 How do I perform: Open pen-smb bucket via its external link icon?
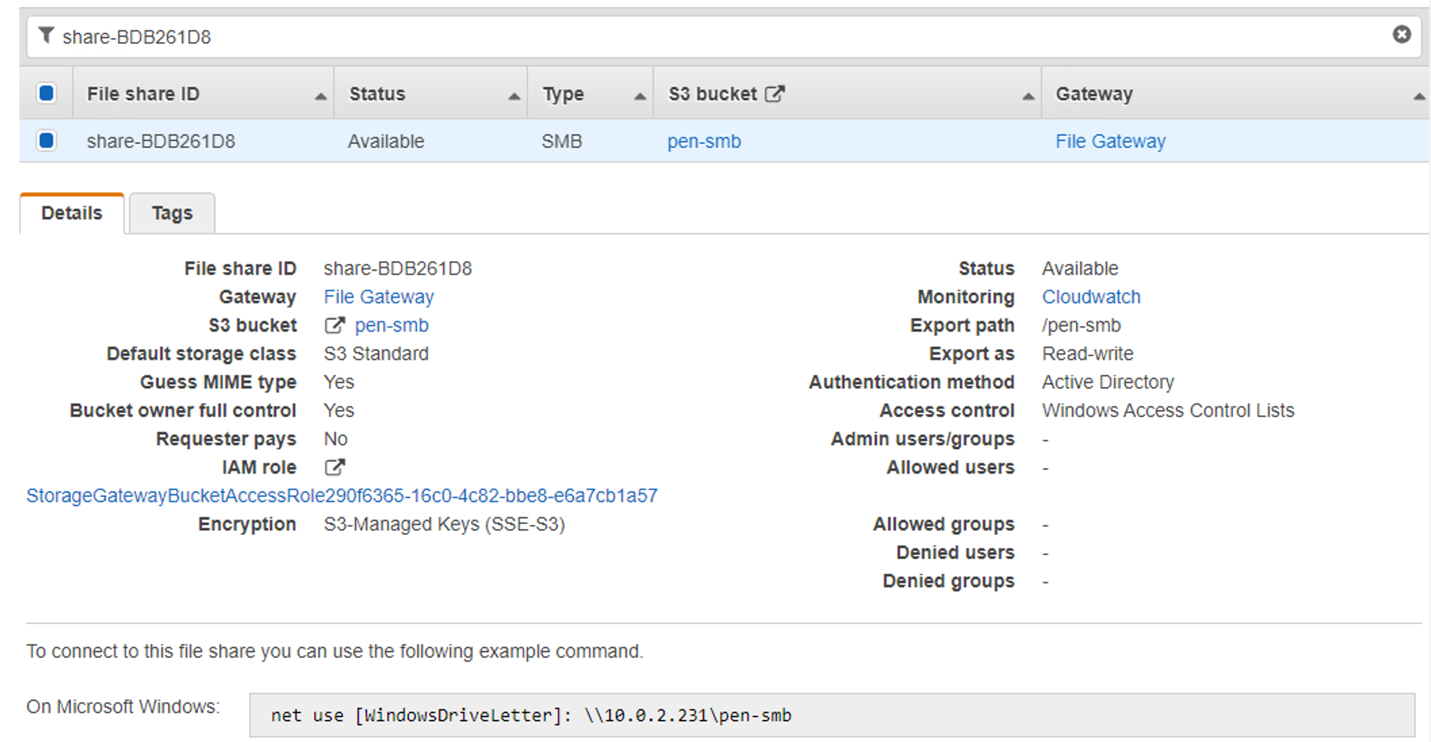pos(335,325)
